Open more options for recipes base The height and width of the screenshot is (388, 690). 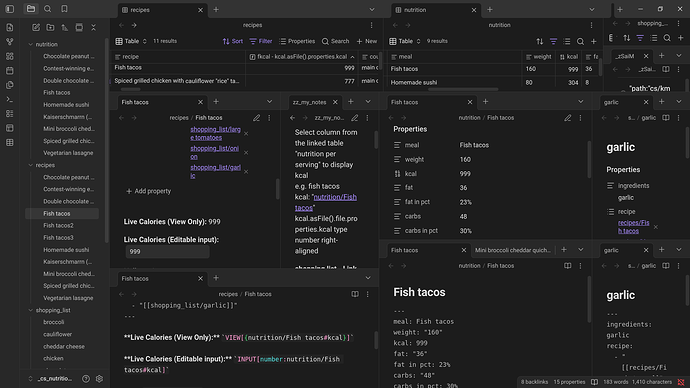(371, 26)
